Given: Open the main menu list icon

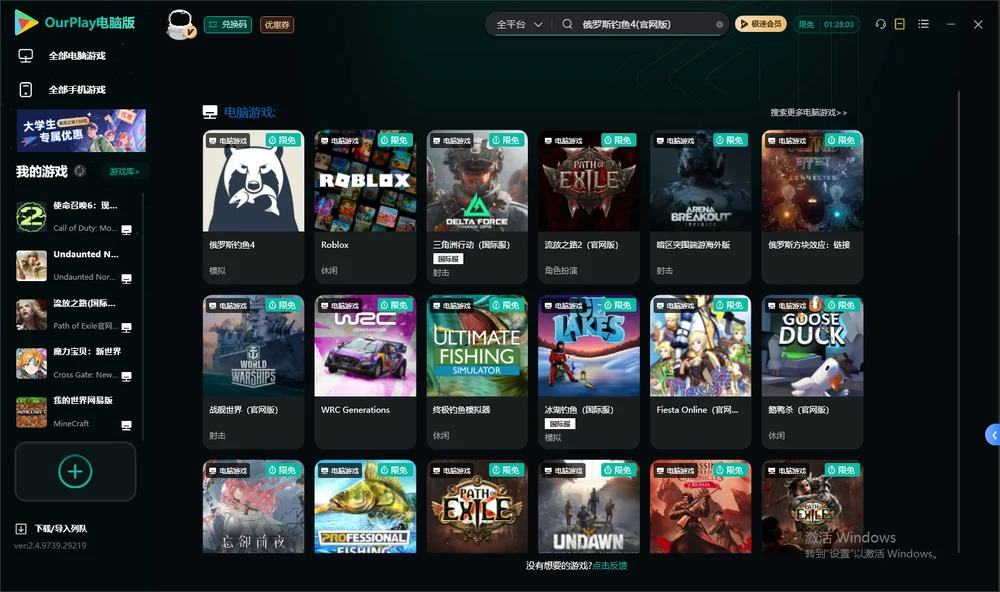Looking at the screenshot, I should (x=923, y=24).
